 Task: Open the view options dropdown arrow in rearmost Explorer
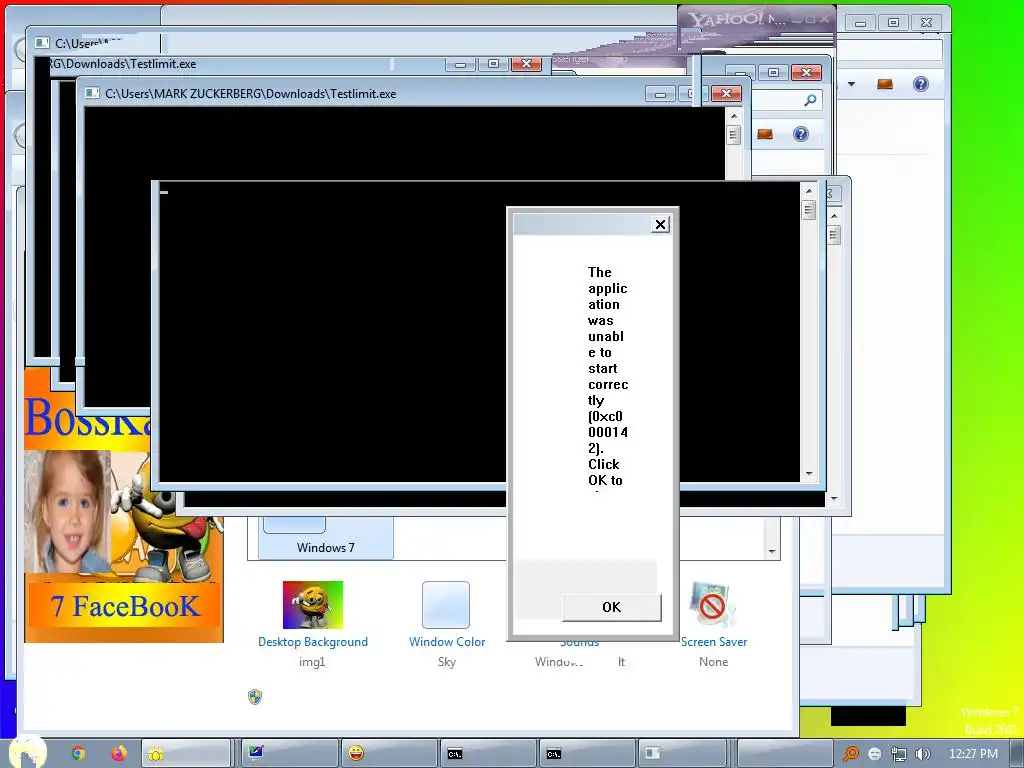pos(852,84)
